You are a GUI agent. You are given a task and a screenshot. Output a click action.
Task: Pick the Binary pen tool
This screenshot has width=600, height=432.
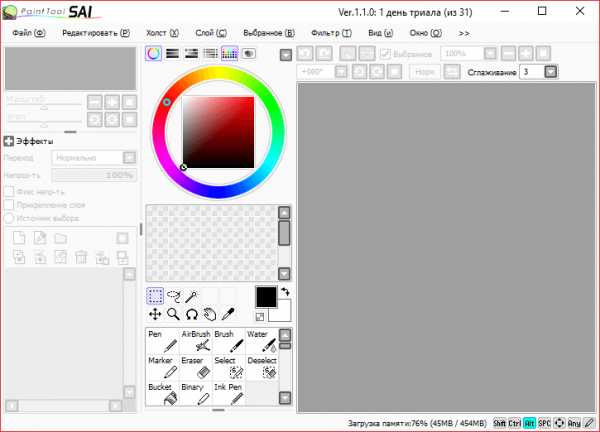point(196,393)
